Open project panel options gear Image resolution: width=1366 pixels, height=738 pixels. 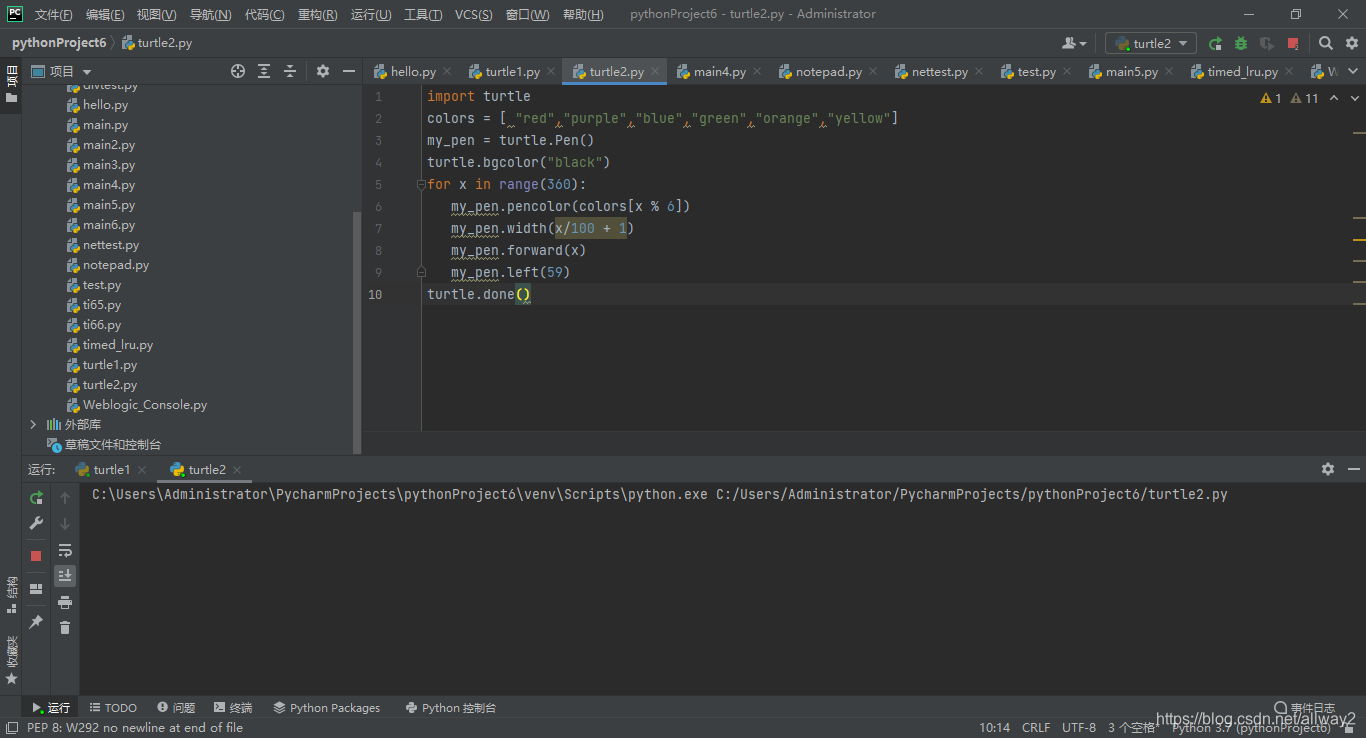coord(323,71)
